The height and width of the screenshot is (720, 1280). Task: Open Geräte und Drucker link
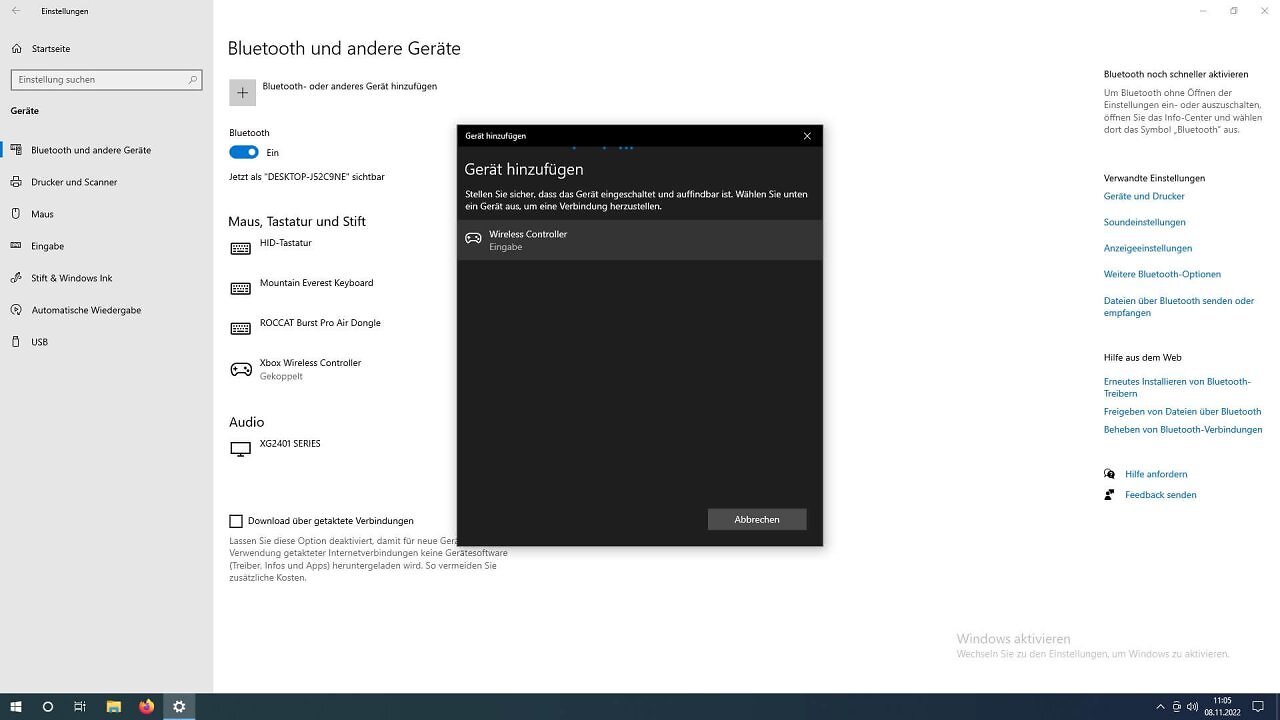tap(1144, 196)
